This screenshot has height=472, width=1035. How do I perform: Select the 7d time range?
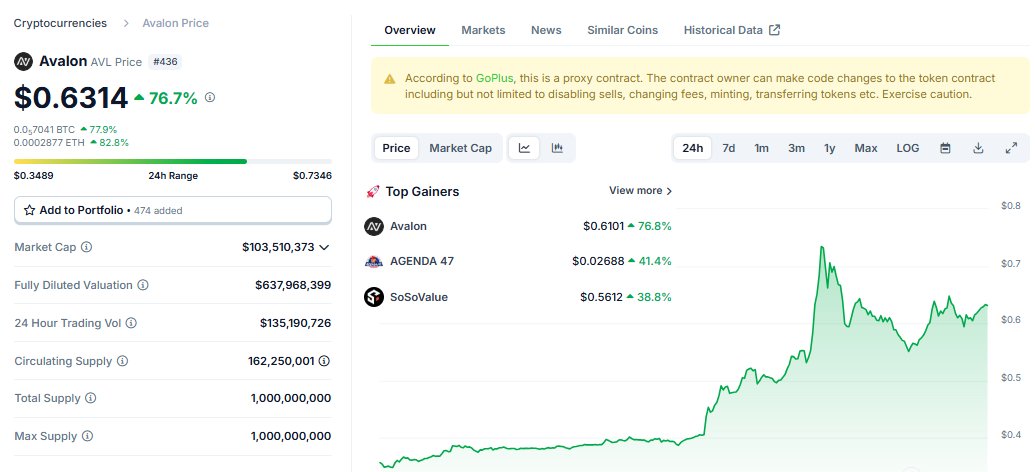(729, 148)
